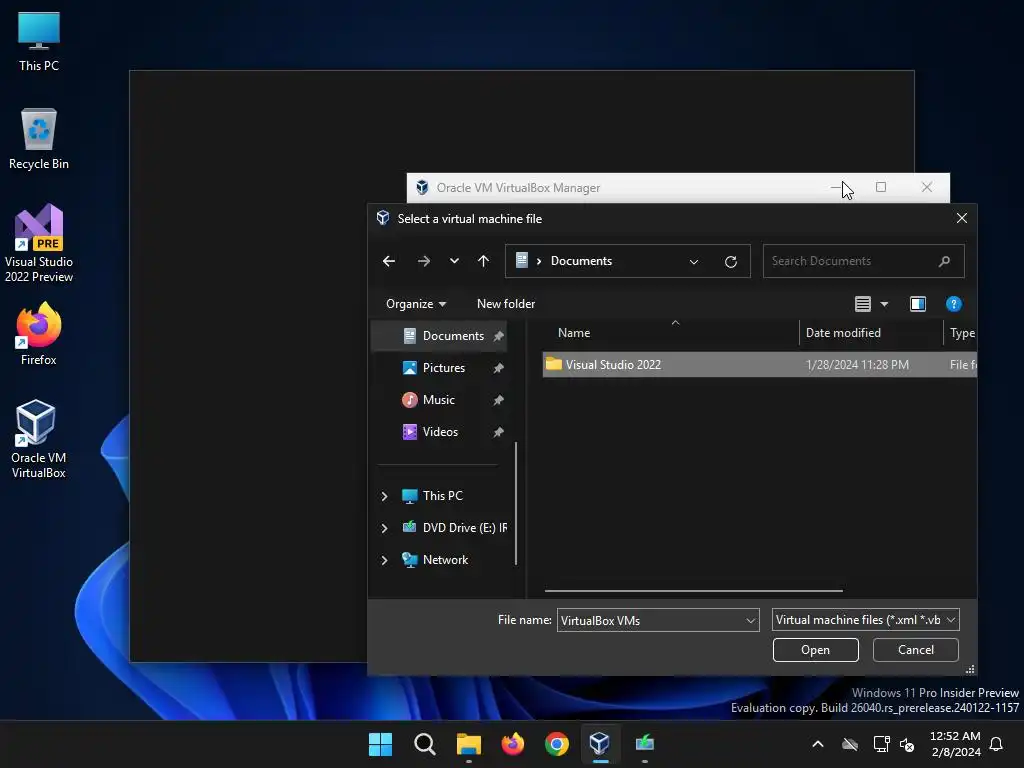This screenshot has height=768, width=1024.
Task: Click the Documents breadcrumb in address bar
Action: coord(581,261)
